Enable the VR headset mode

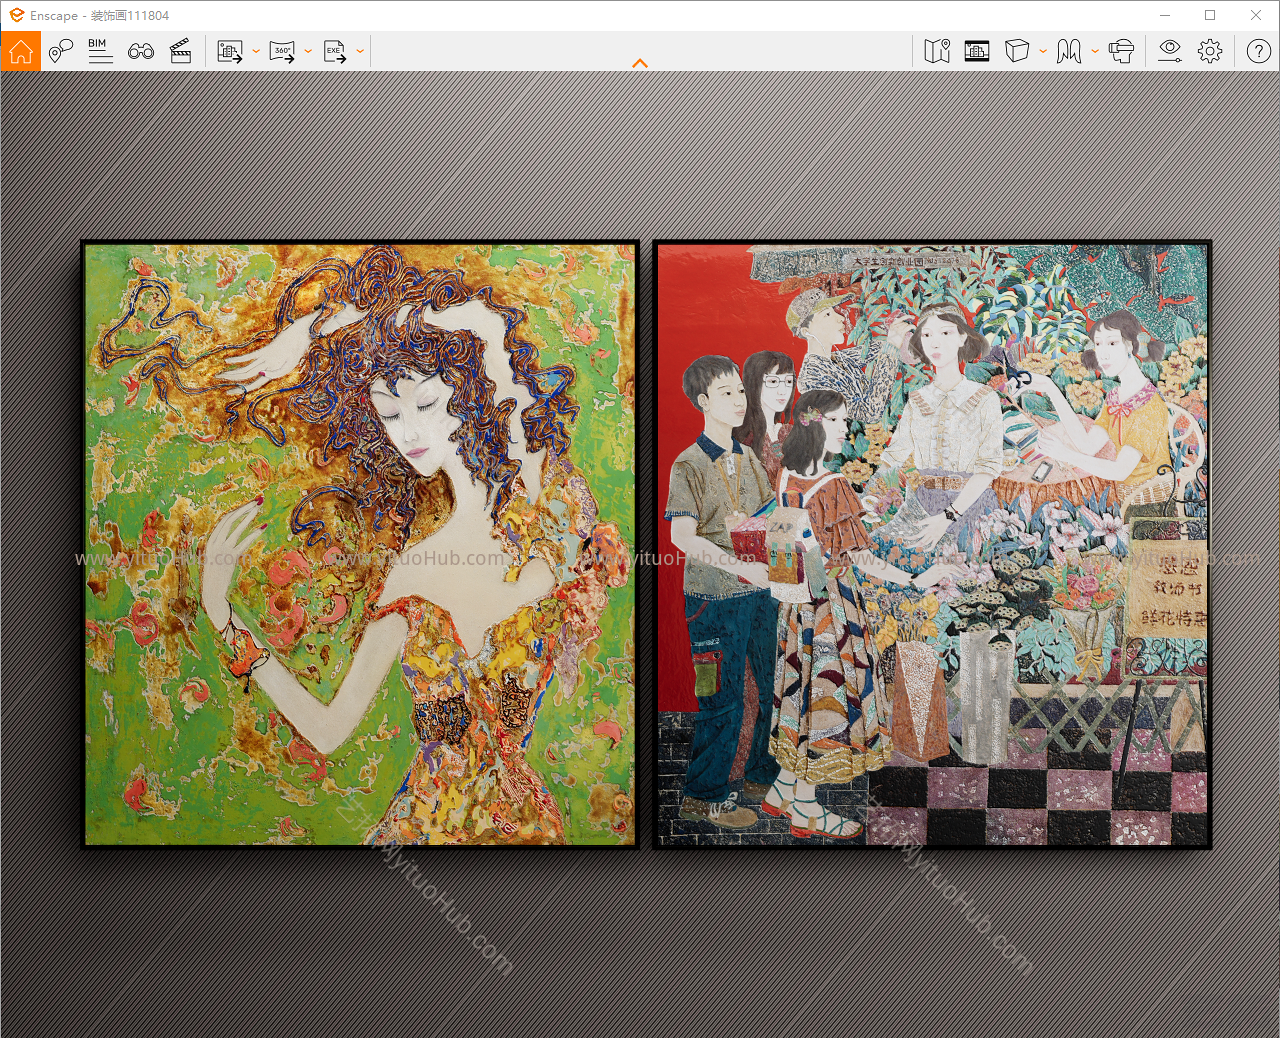pyautogui.click(x=1122, y=51)
